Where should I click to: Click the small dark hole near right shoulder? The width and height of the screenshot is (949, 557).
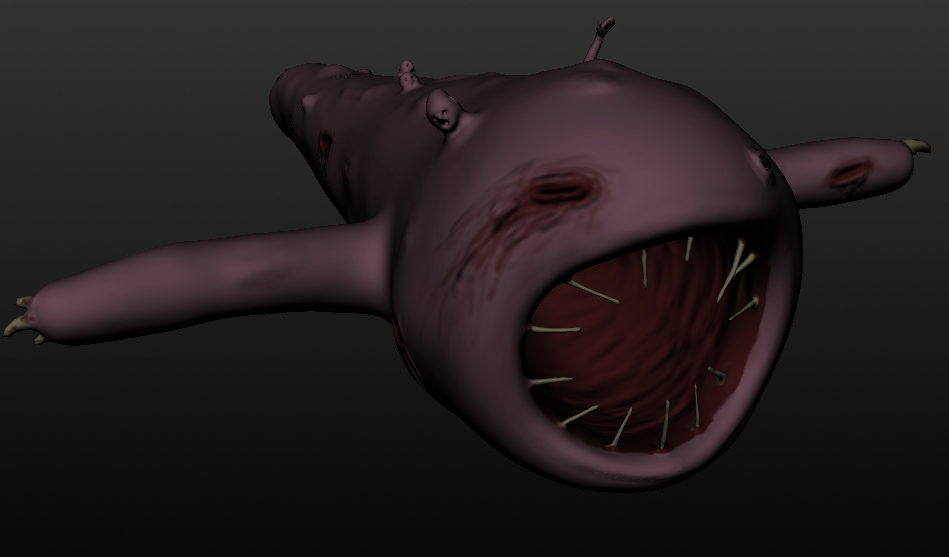click(766, 160)
